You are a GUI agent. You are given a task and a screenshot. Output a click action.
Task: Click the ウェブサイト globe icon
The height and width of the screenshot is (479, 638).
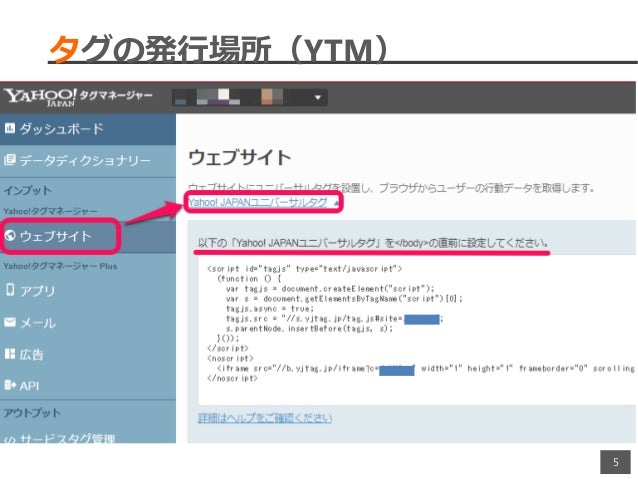[10, 235]
